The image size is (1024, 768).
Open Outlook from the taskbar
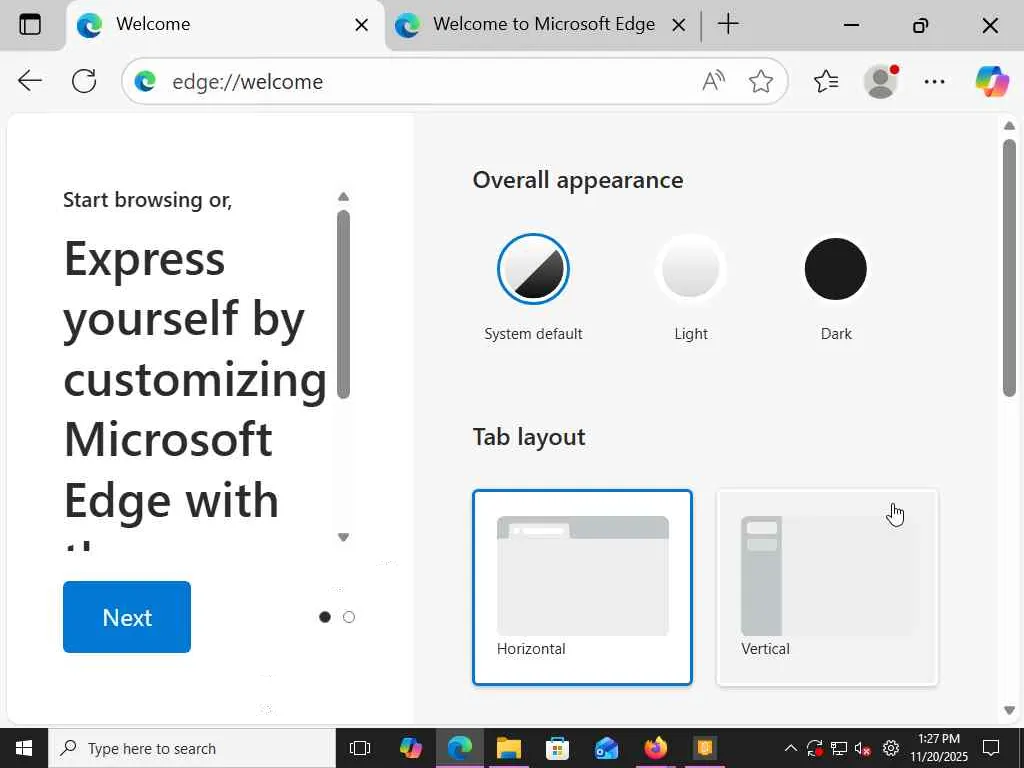[x=607, y=748]
